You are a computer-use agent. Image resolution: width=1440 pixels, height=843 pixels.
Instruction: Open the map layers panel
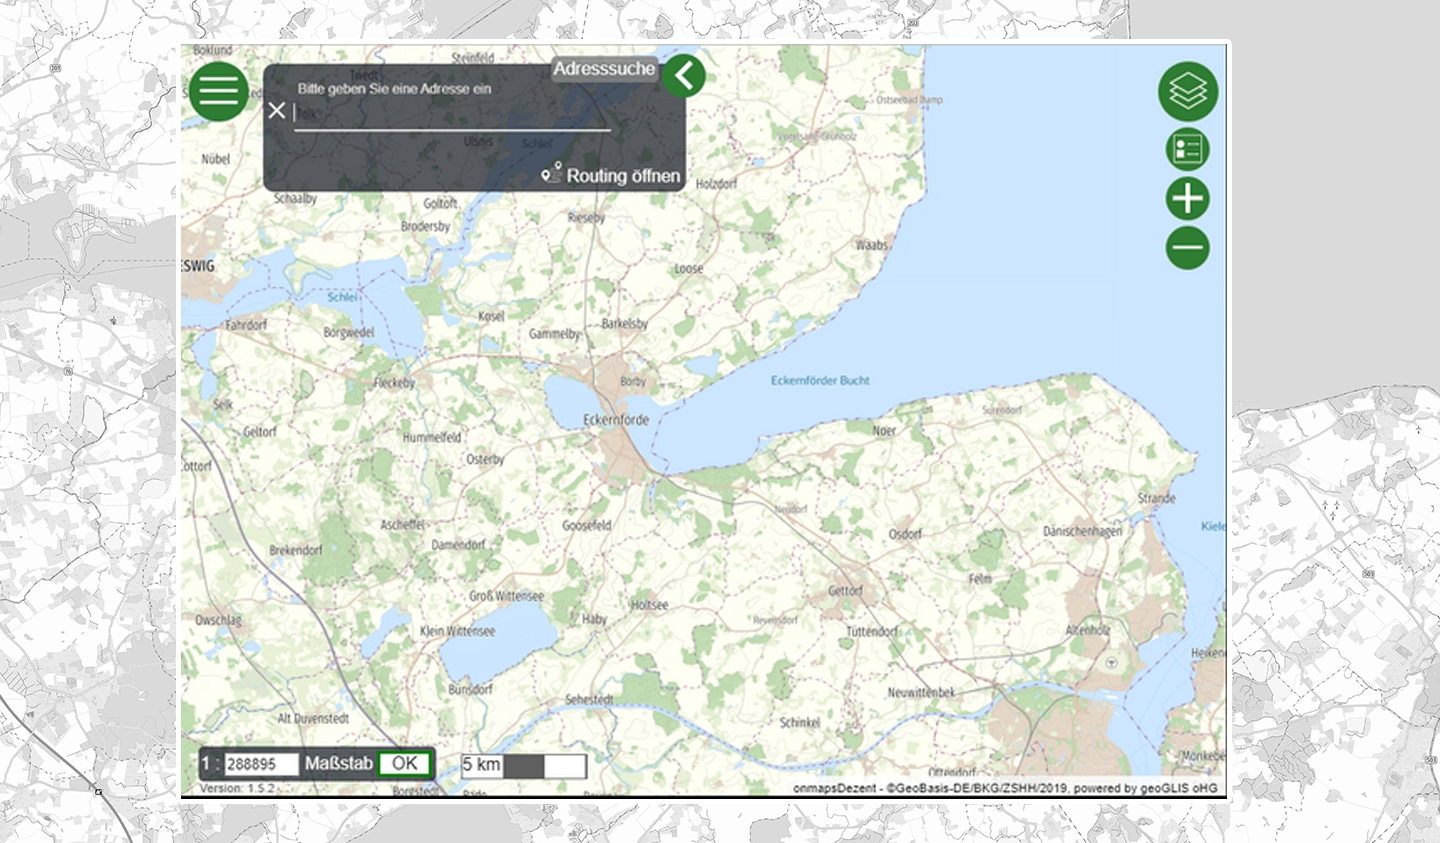tap(1188, 92)
